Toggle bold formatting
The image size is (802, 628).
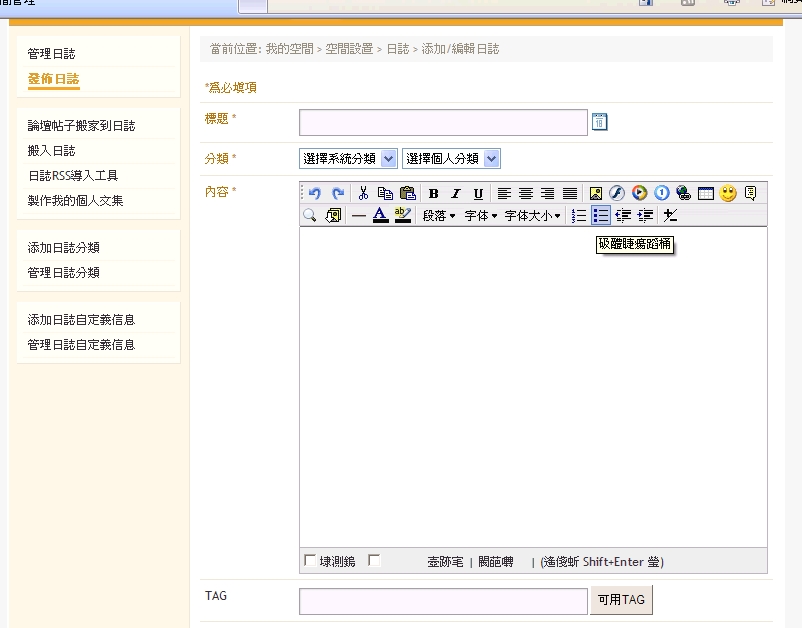coord(433,193)
